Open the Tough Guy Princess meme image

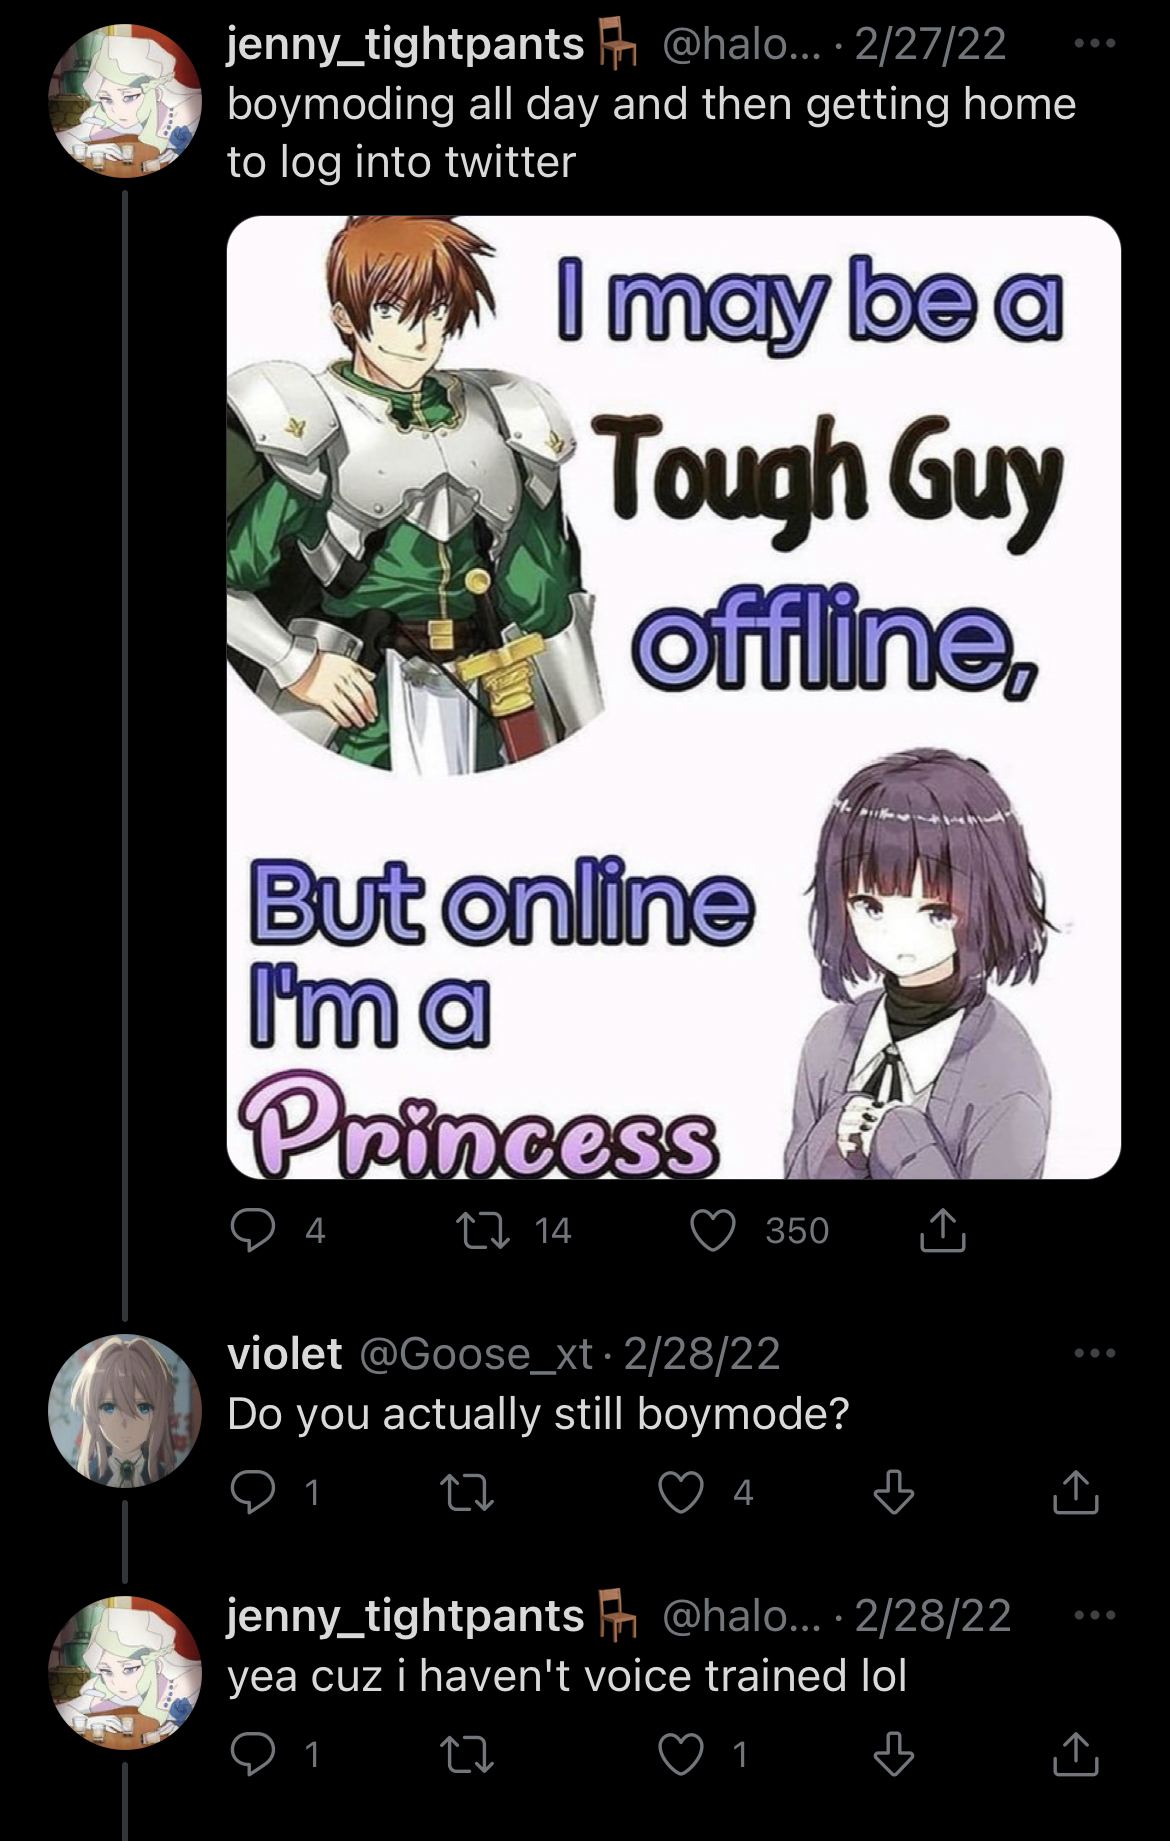[673, 697]
